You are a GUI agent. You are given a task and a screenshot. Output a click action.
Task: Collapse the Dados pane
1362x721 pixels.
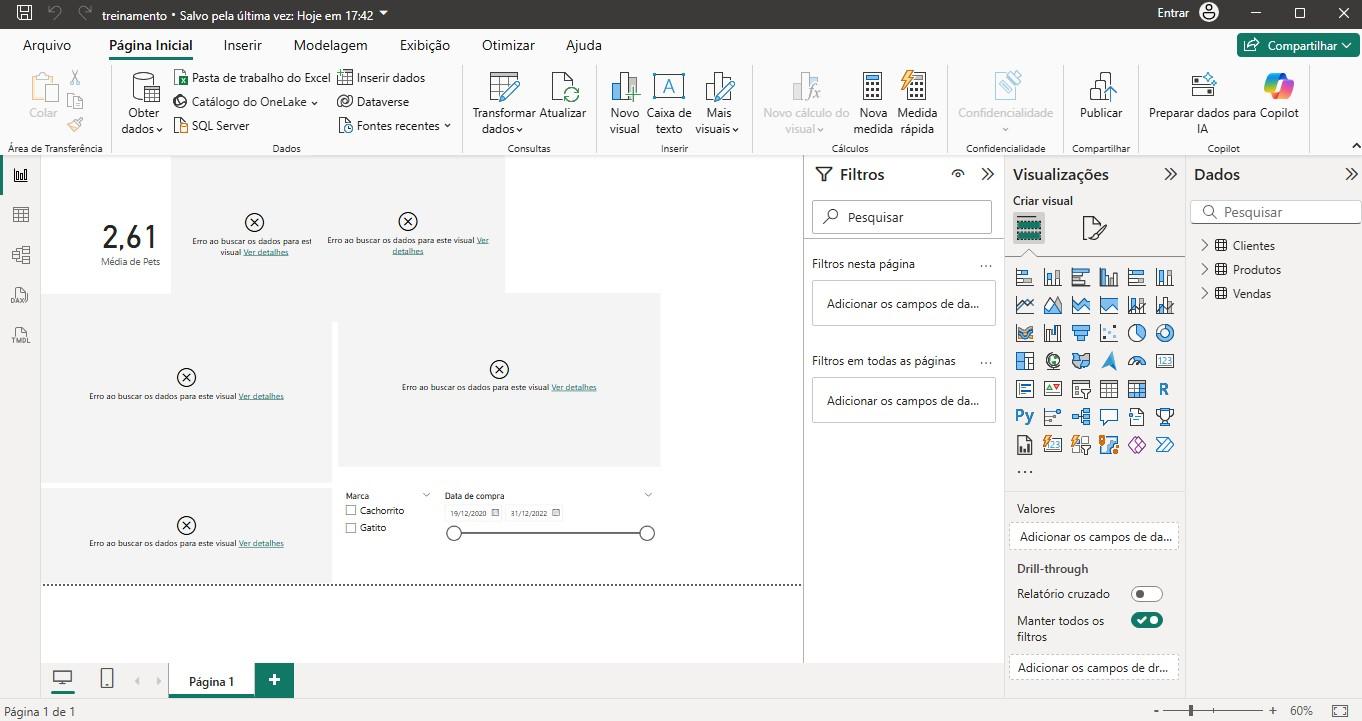(1352, 174)
